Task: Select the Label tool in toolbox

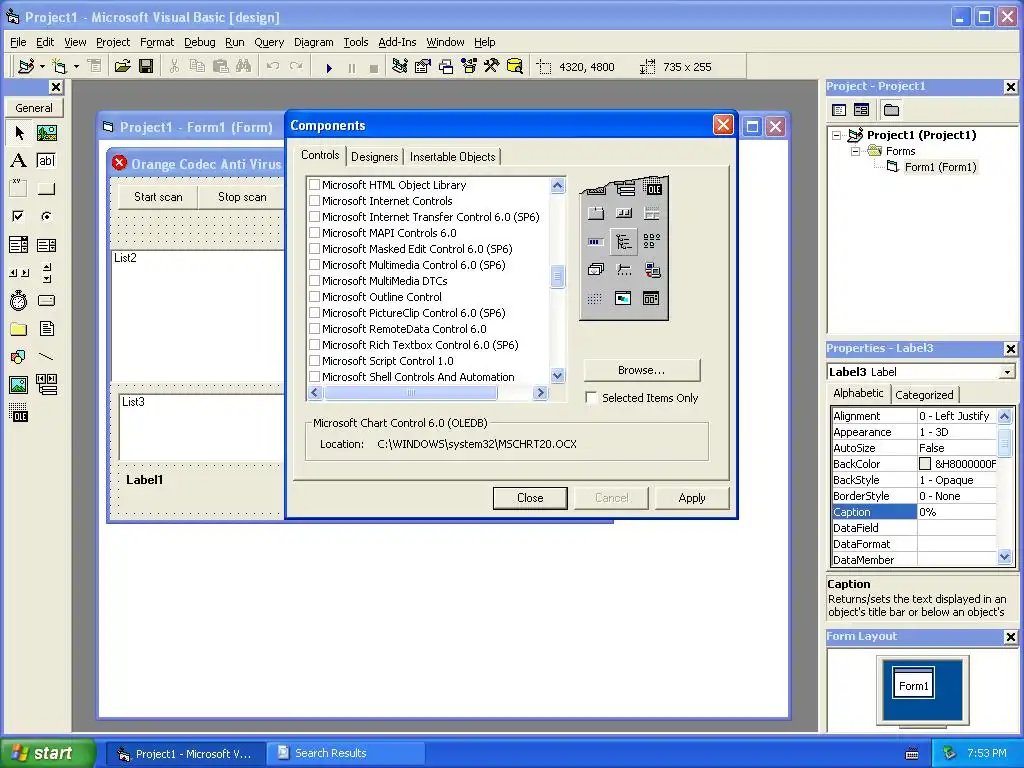Action: click(x=19, y=161)
